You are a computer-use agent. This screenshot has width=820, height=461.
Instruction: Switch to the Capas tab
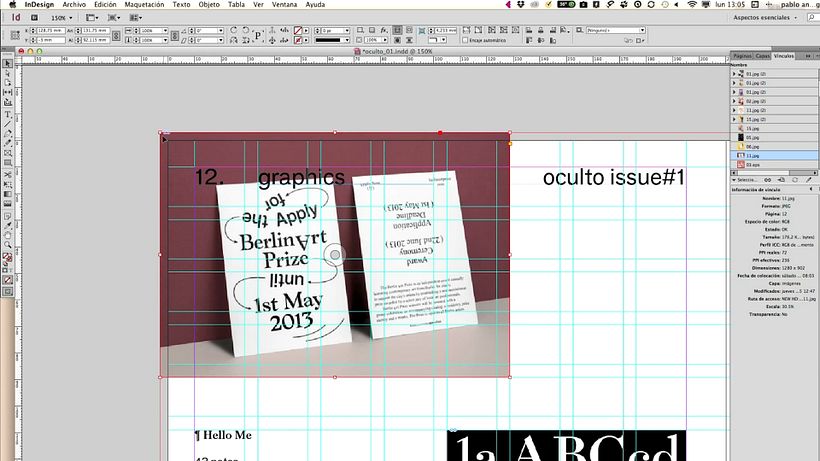click(x=762, y=55)
